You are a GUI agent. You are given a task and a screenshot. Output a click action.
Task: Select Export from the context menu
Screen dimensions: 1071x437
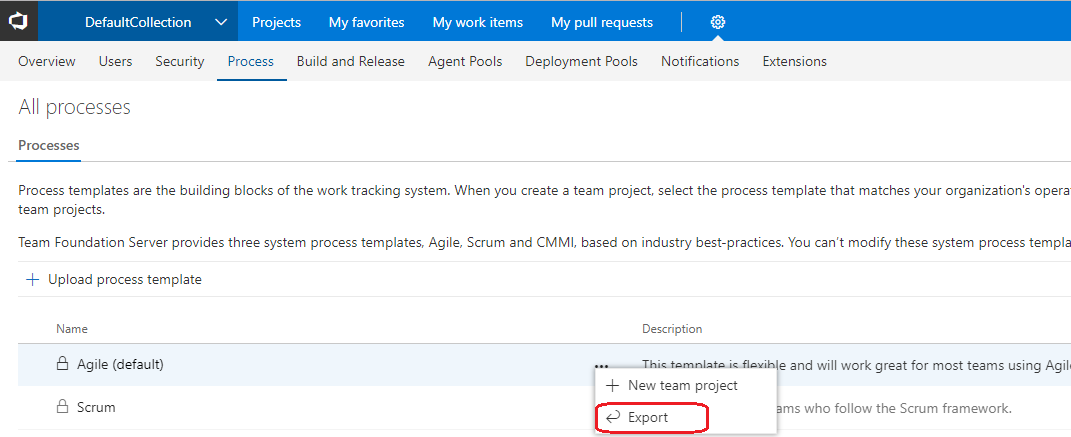[648, 417]
